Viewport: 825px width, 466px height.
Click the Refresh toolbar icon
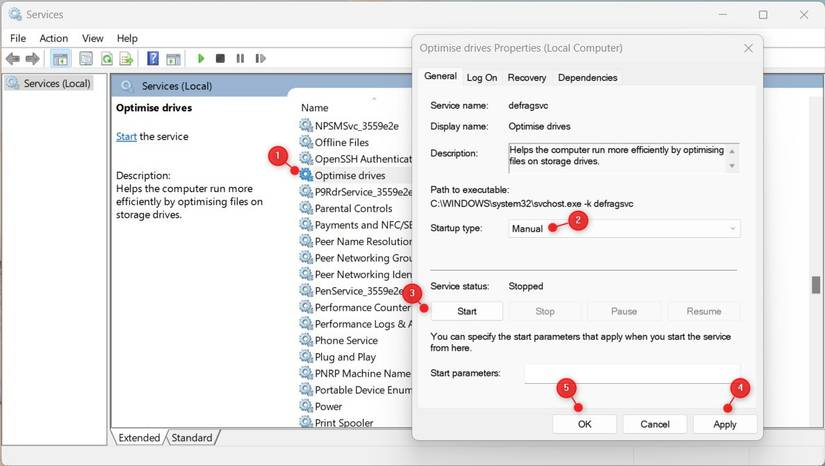(107, 58)
